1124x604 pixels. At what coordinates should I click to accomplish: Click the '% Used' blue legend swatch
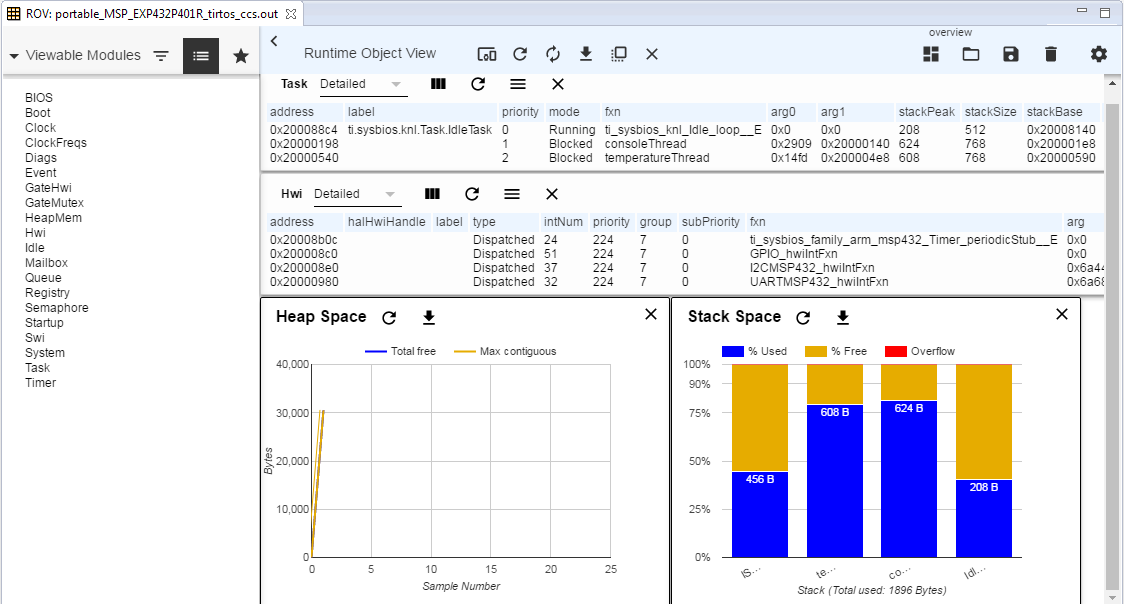[732, 351]
